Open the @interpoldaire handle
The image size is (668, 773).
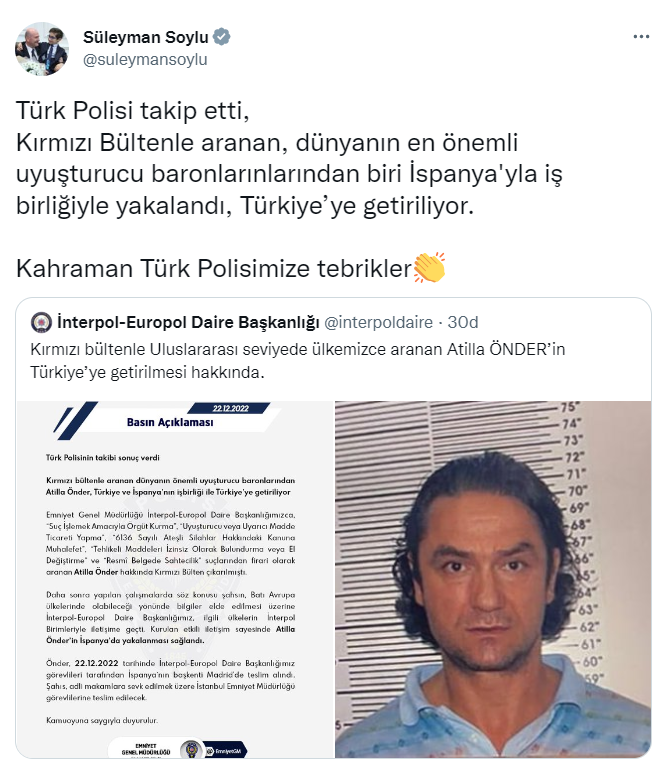pos(379,322)
